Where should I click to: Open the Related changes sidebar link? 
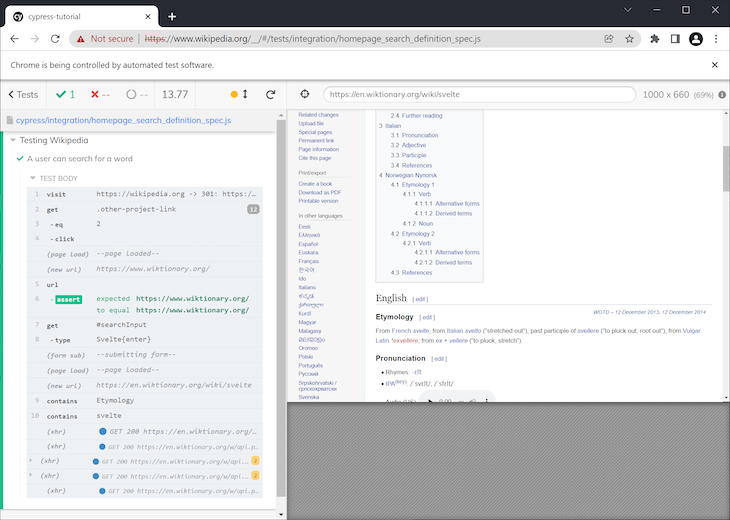pos(318,115)
